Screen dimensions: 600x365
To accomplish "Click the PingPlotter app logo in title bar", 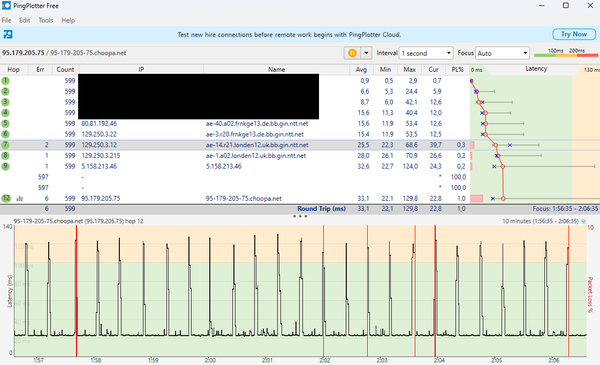I will coord(6,5).
